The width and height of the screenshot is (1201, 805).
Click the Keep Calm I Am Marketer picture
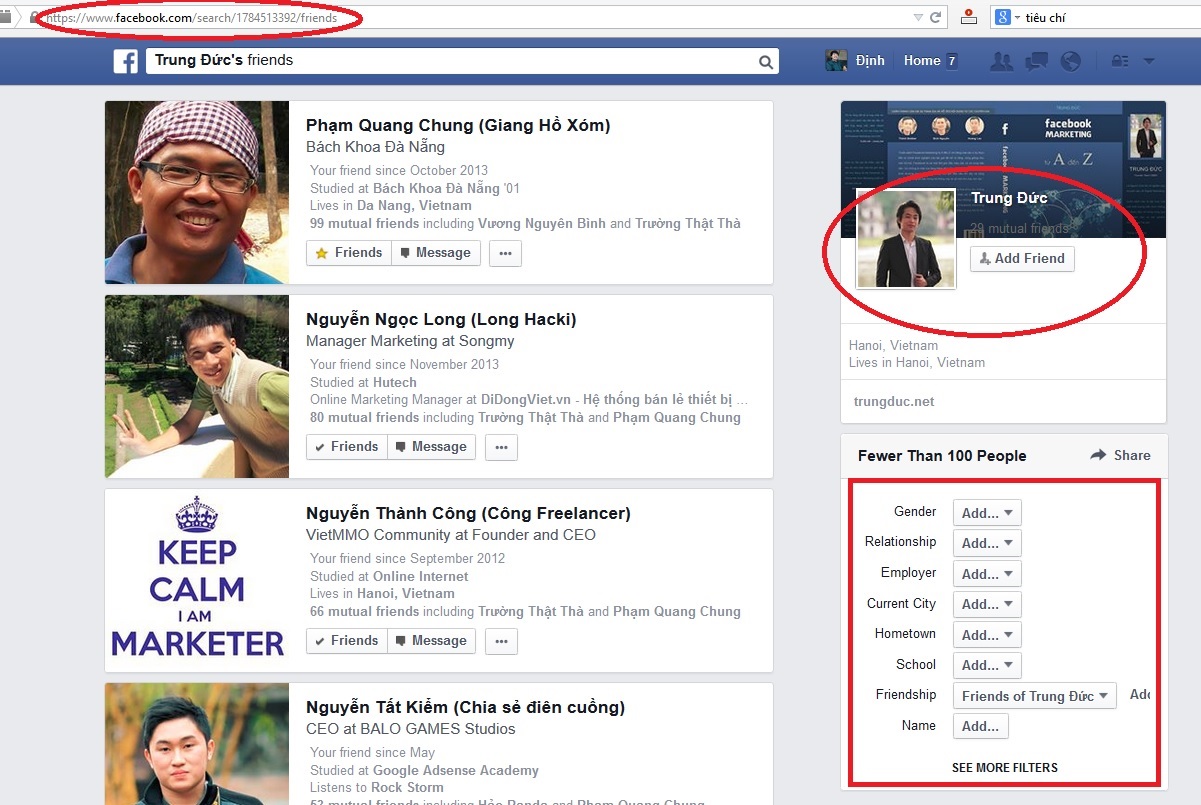pyautogui.click(x=197, y=580)
